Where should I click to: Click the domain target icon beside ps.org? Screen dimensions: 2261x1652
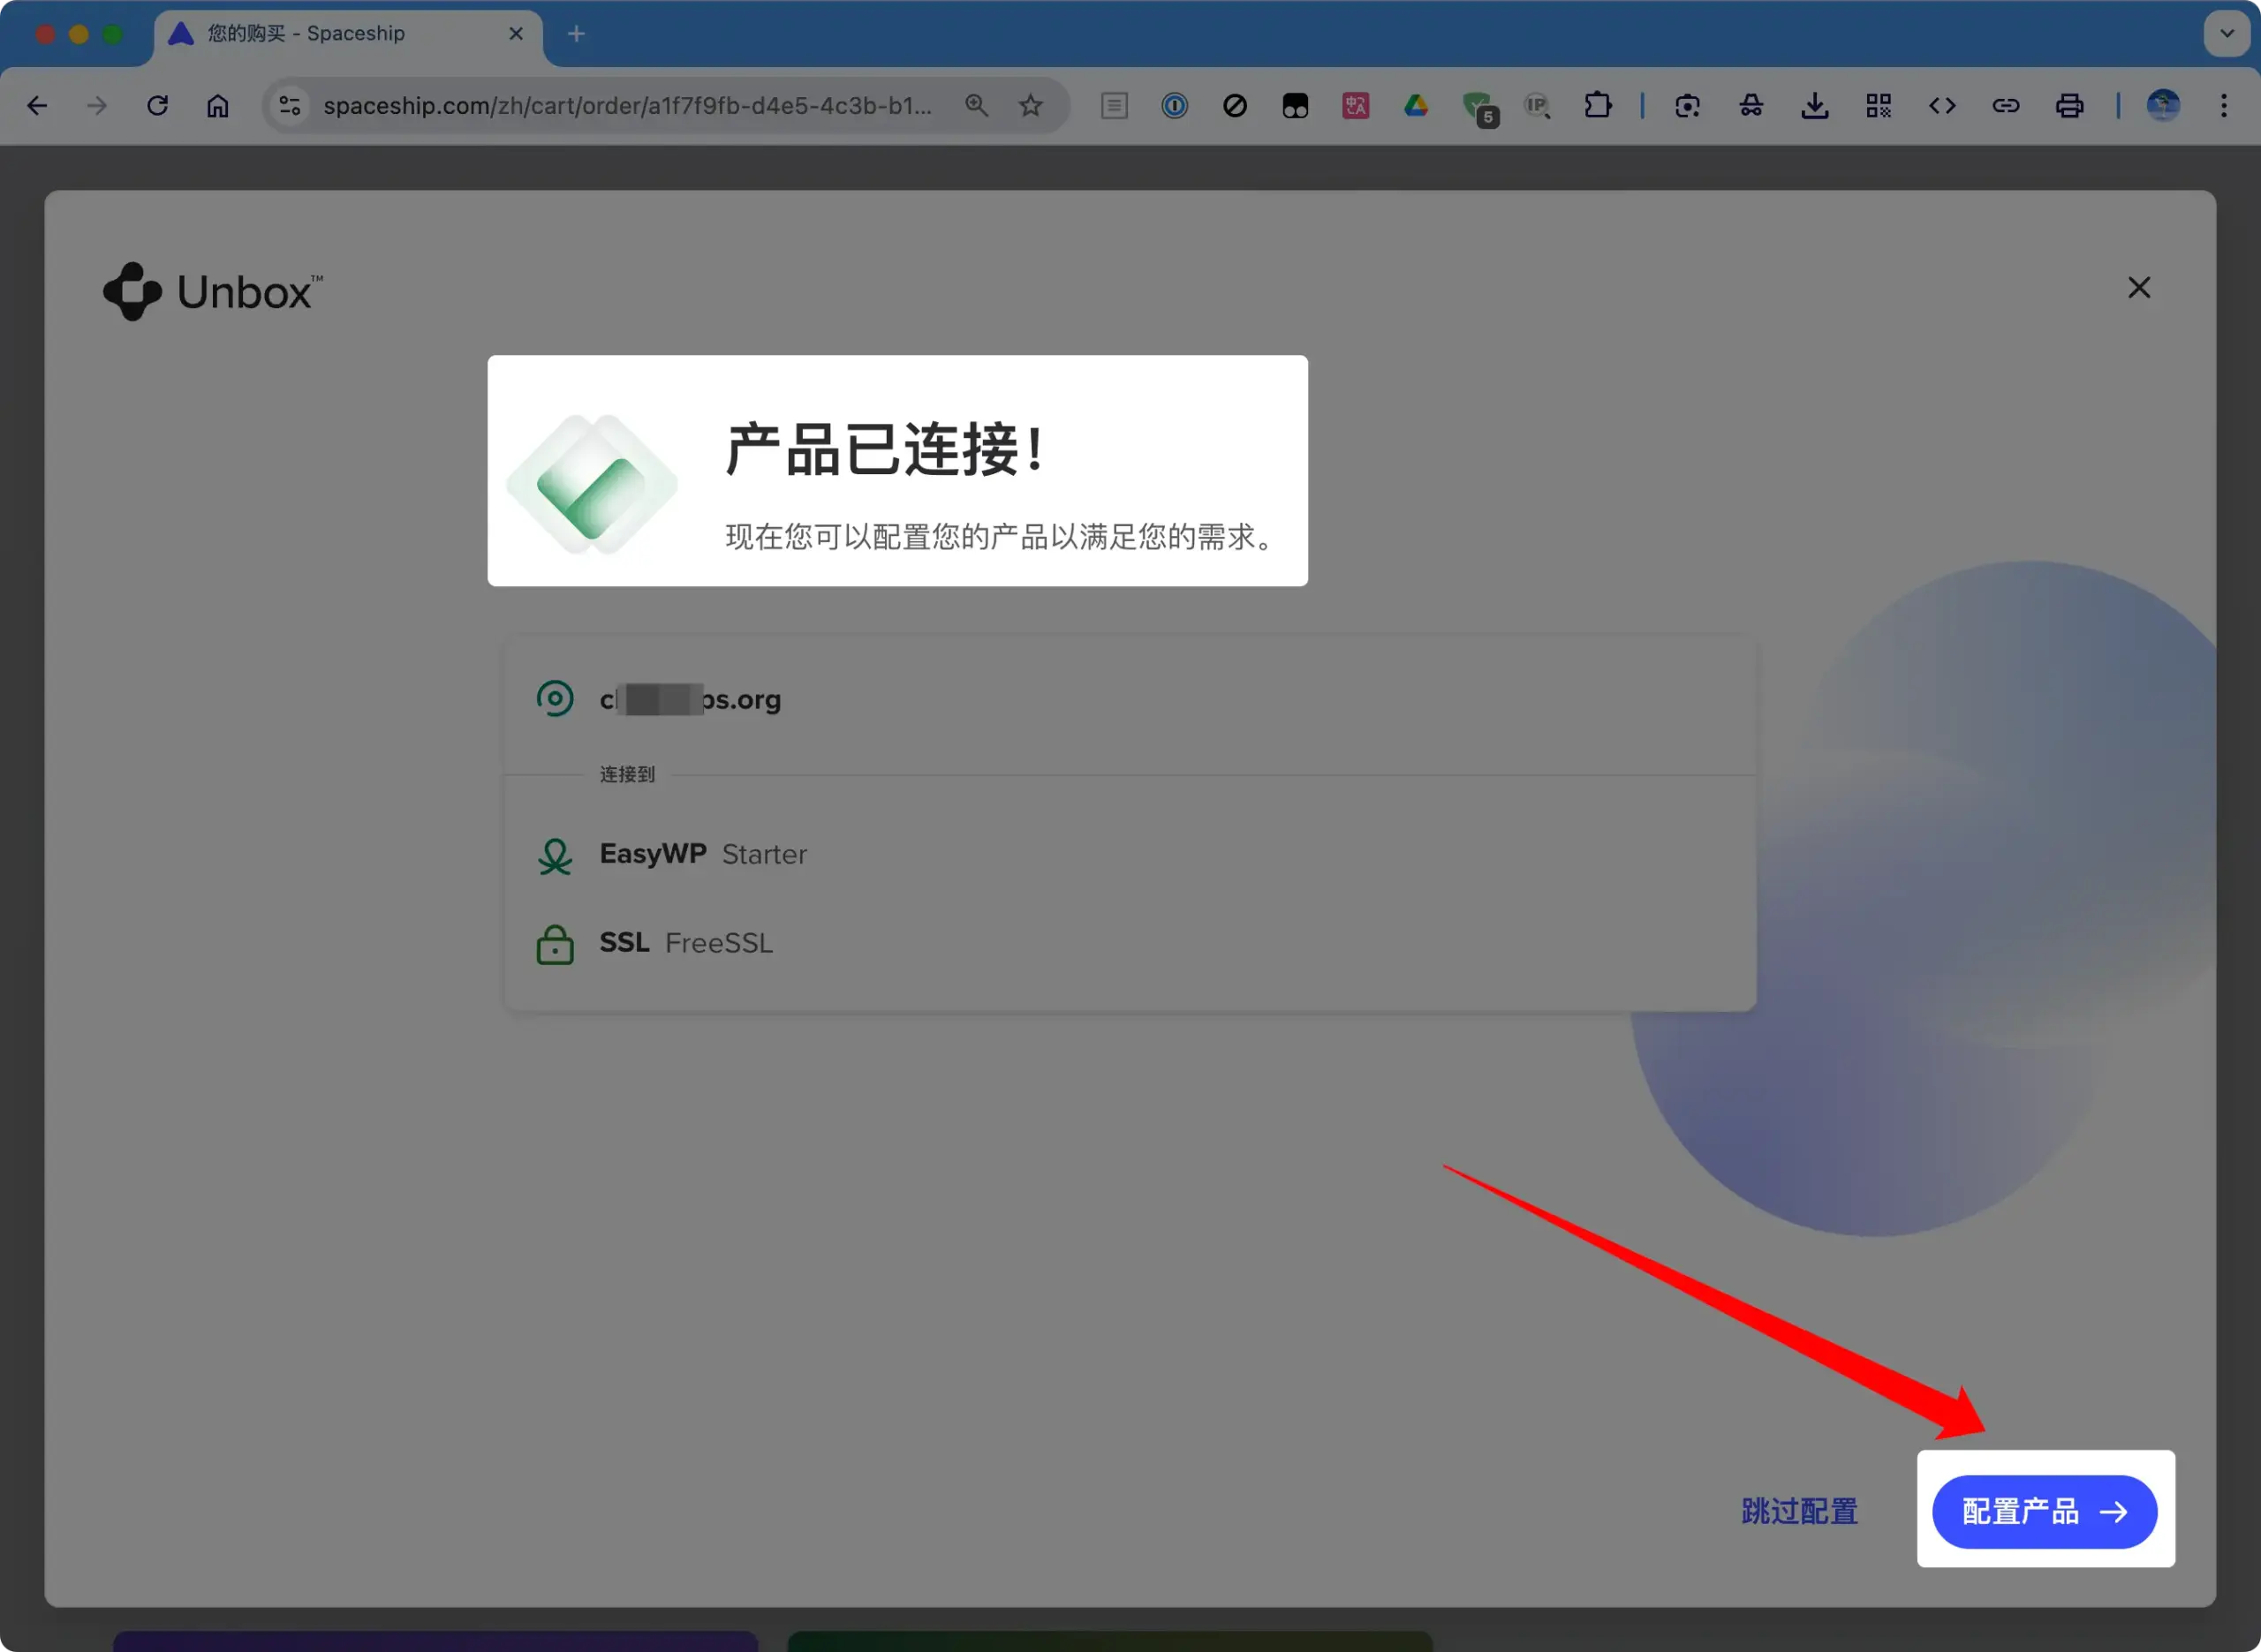click(x=555, y=698)
